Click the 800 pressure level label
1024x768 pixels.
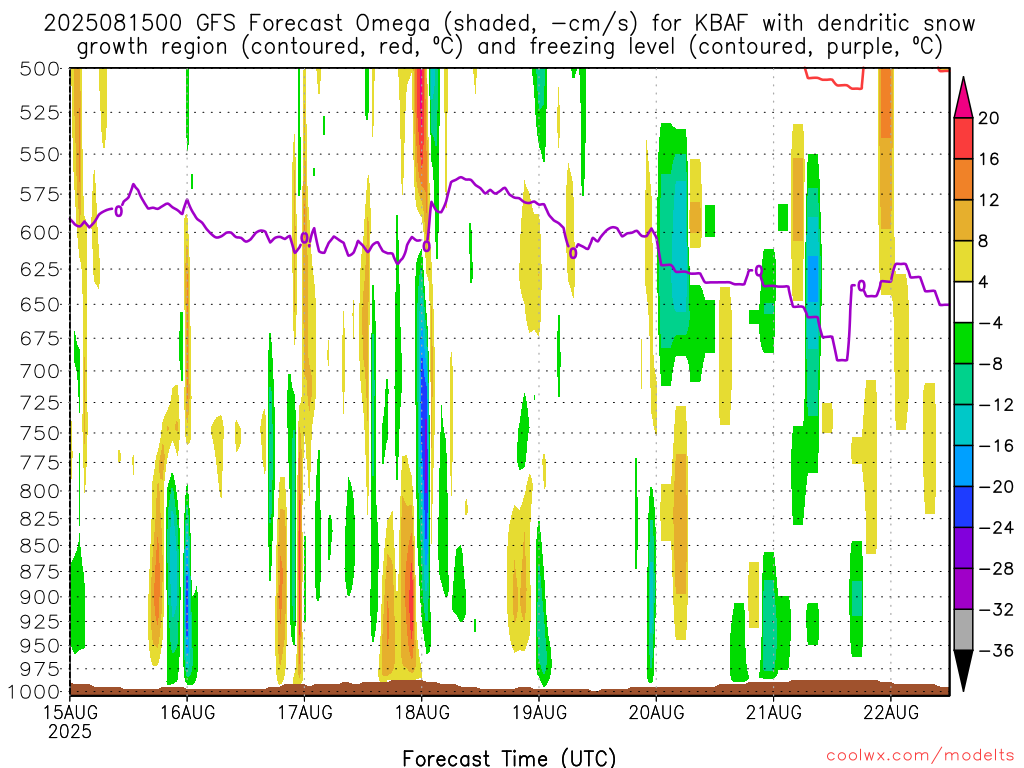(40, 491)
